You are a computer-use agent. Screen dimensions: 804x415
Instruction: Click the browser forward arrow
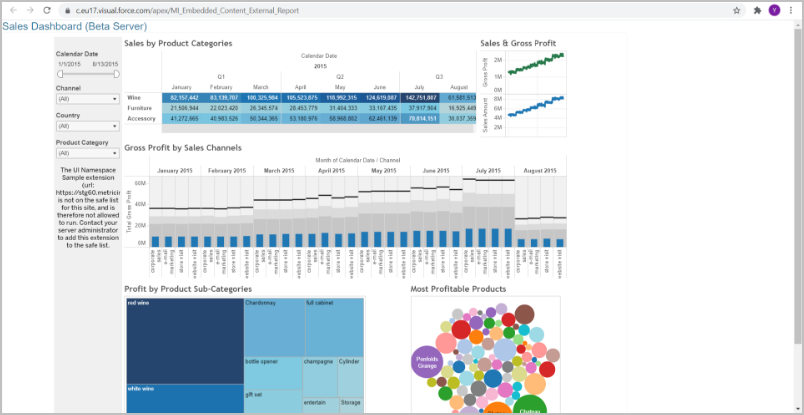click(x=28, y=10)
